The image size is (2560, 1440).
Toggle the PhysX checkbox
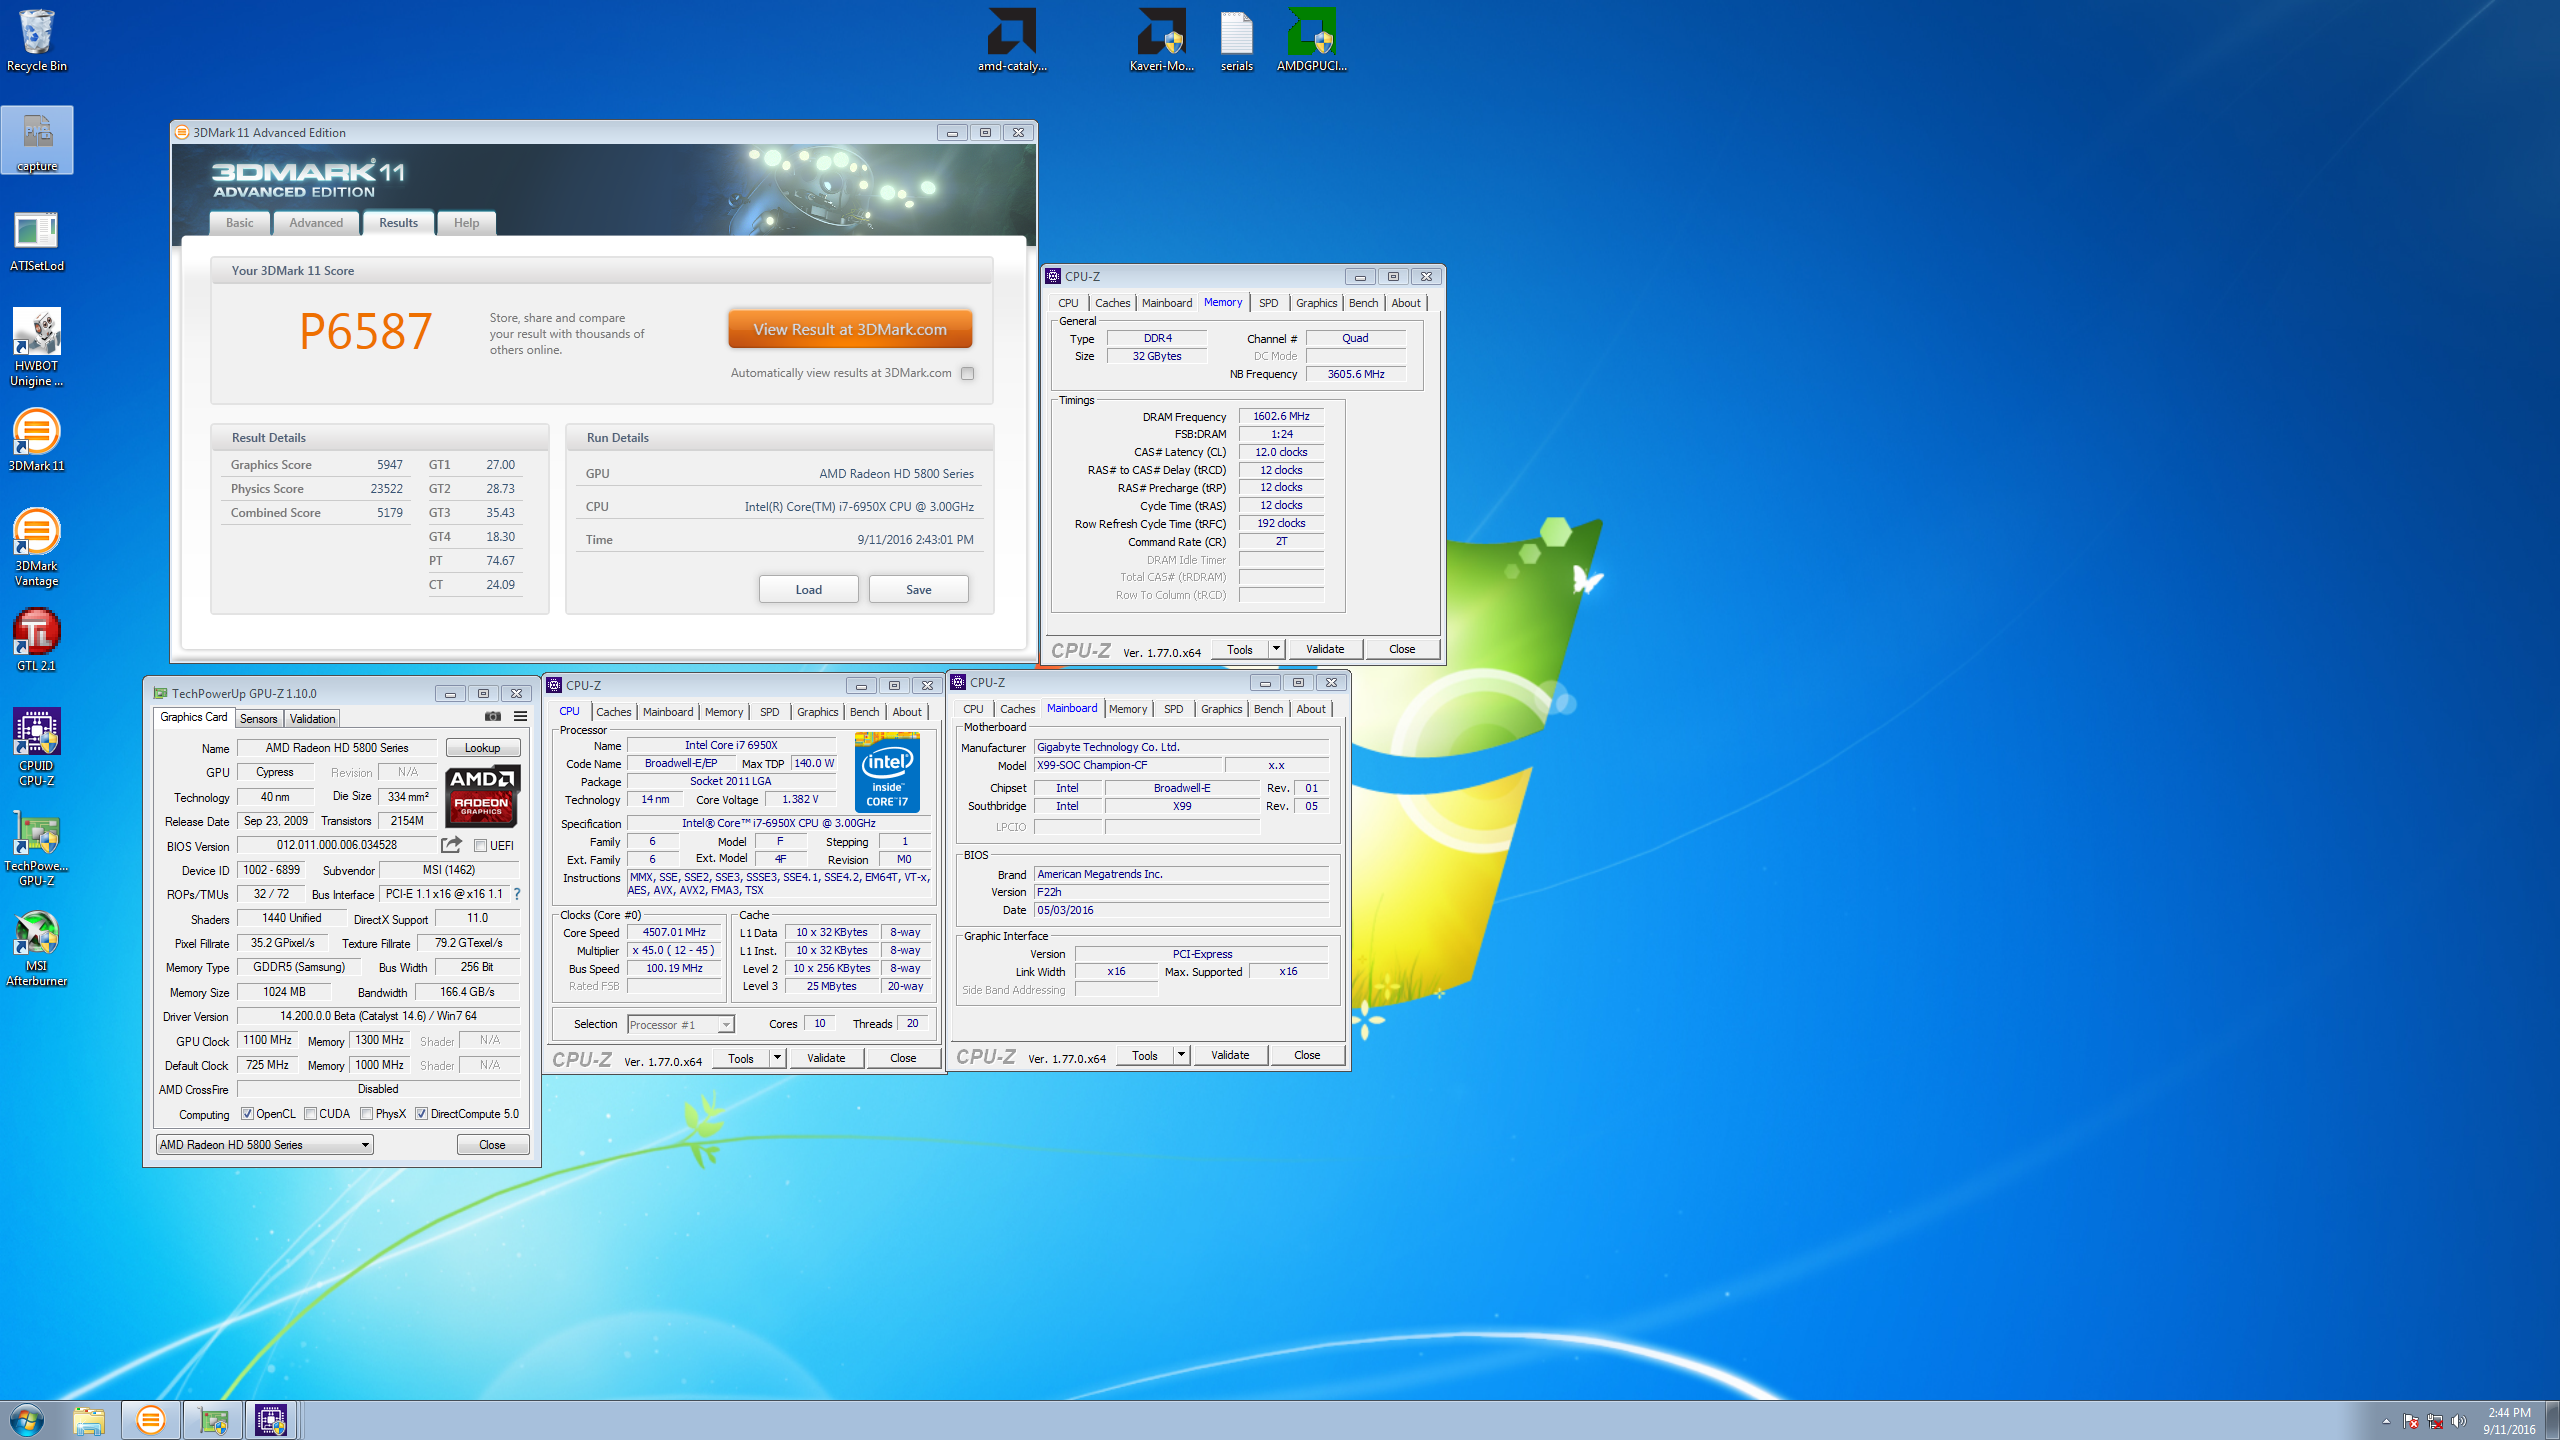(367, 1114)
